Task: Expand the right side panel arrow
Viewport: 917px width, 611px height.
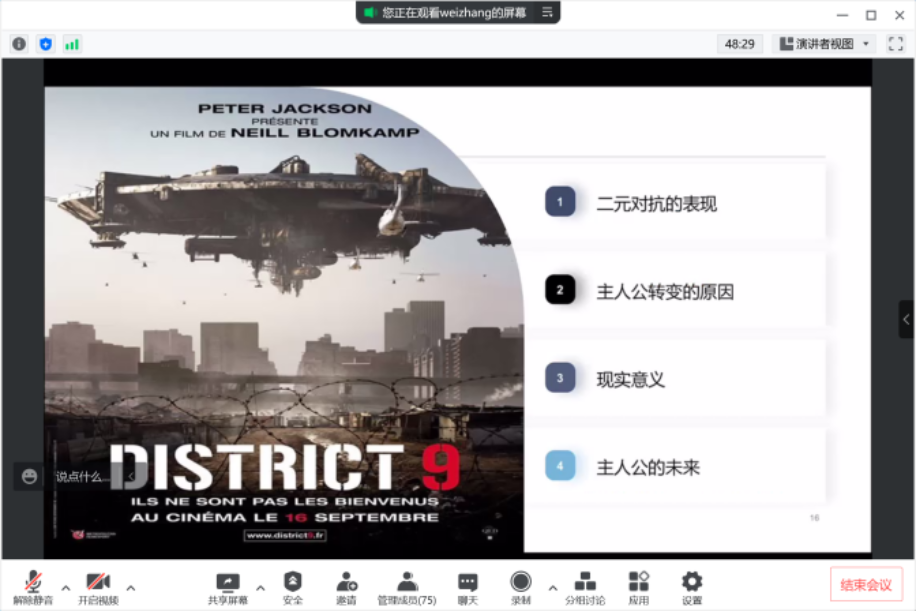Action: (906, 319)
